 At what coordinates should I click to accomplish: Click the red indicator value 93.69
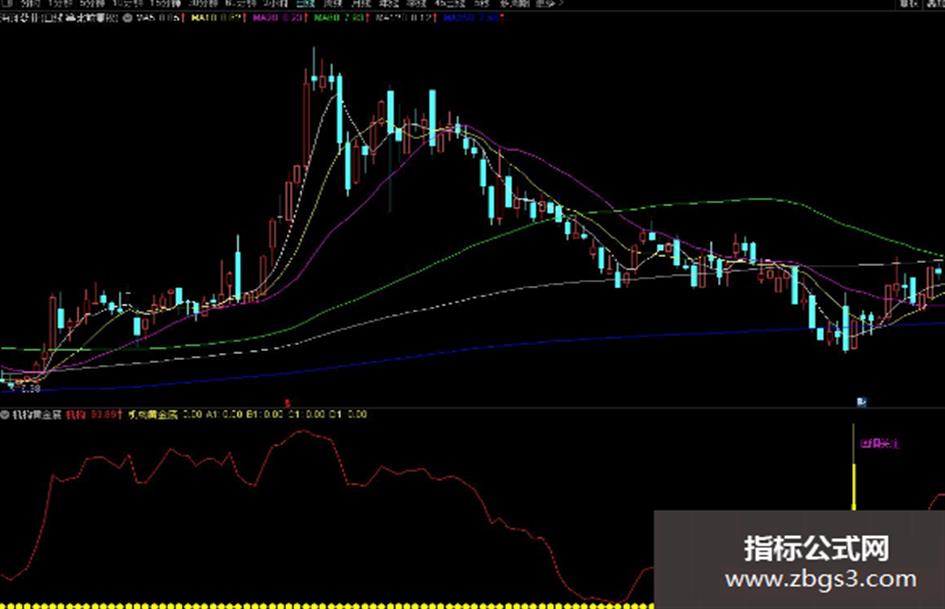[105, 414]
